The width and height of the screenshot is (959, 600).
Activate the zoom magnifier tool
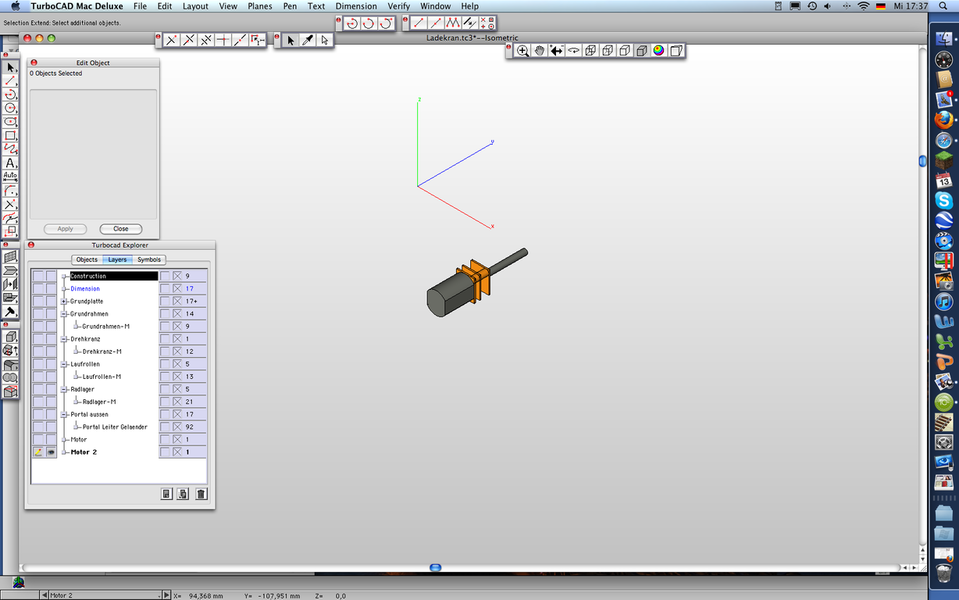[x=522, y=50]
